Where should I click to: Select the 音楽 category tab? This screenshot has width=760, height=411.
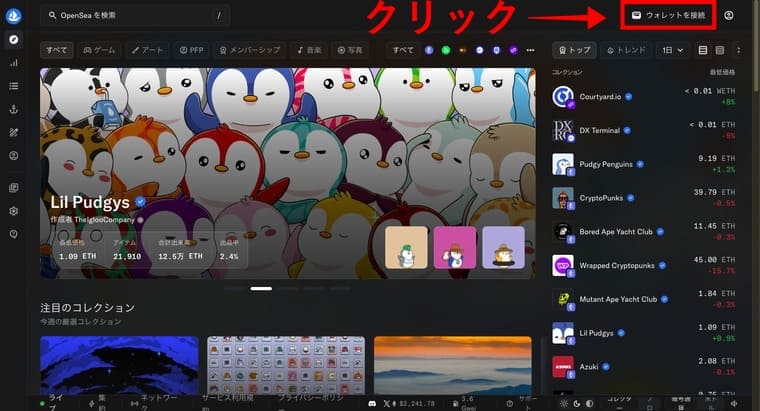point(309,50)
